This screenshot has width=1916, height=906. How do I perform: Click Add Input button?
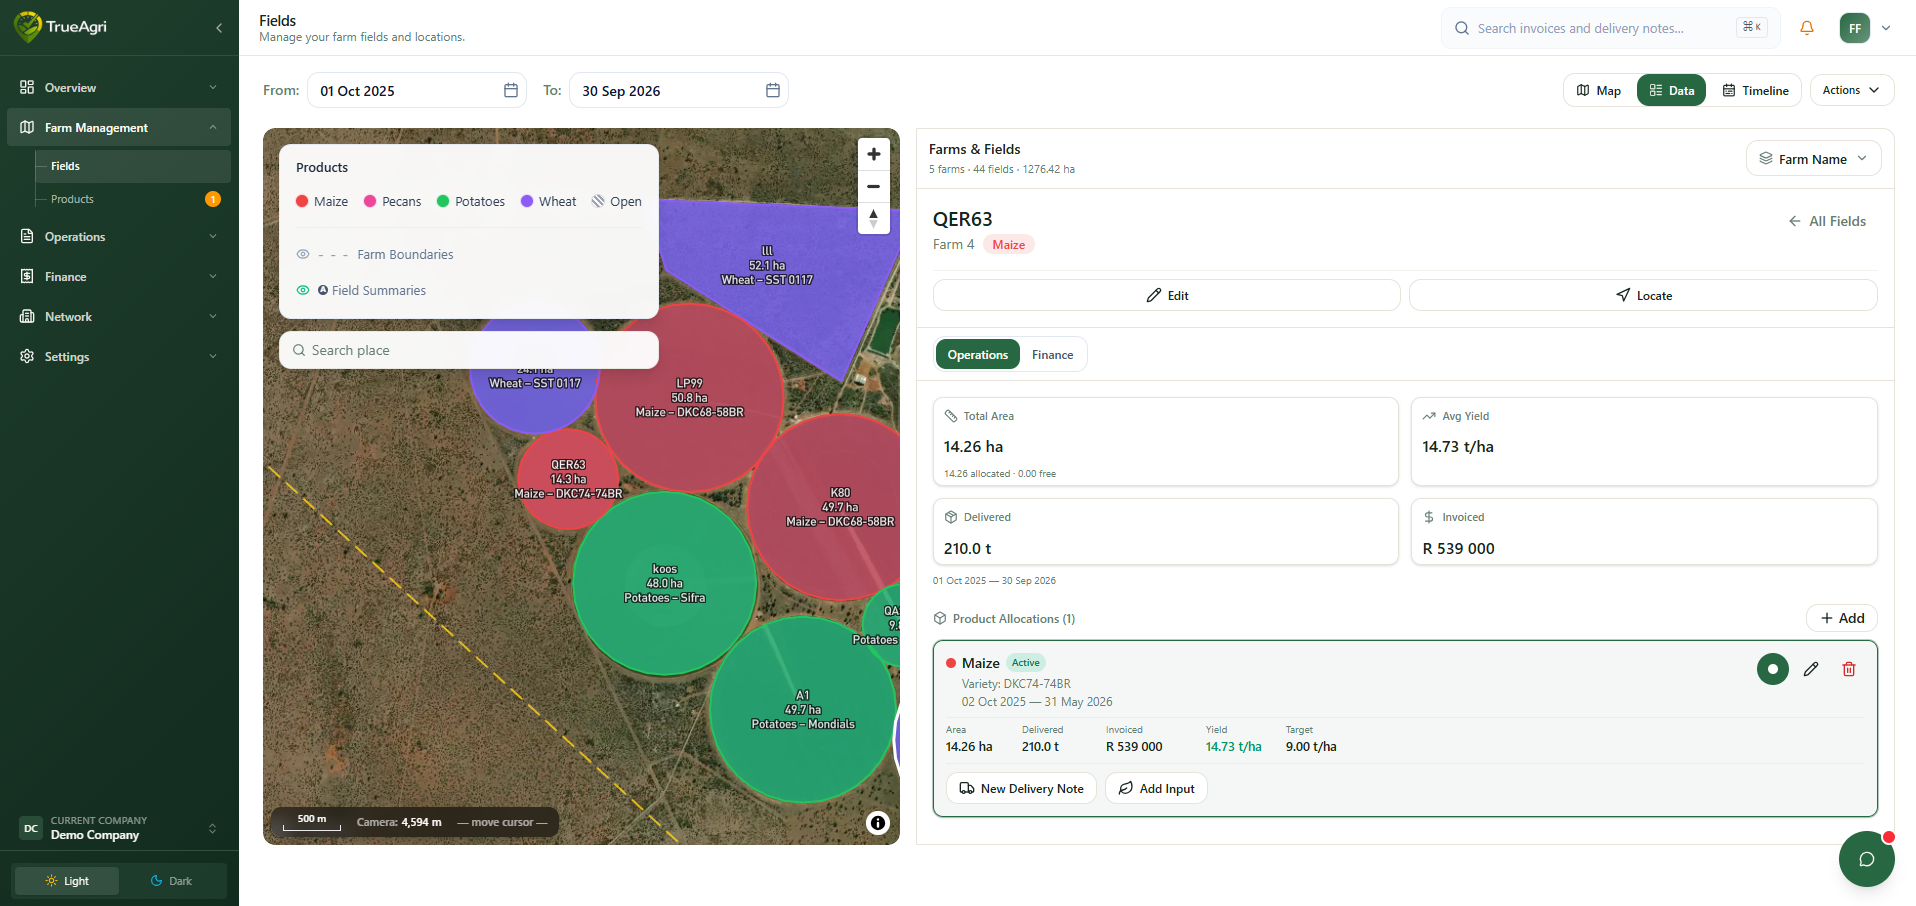(1156, 788)
